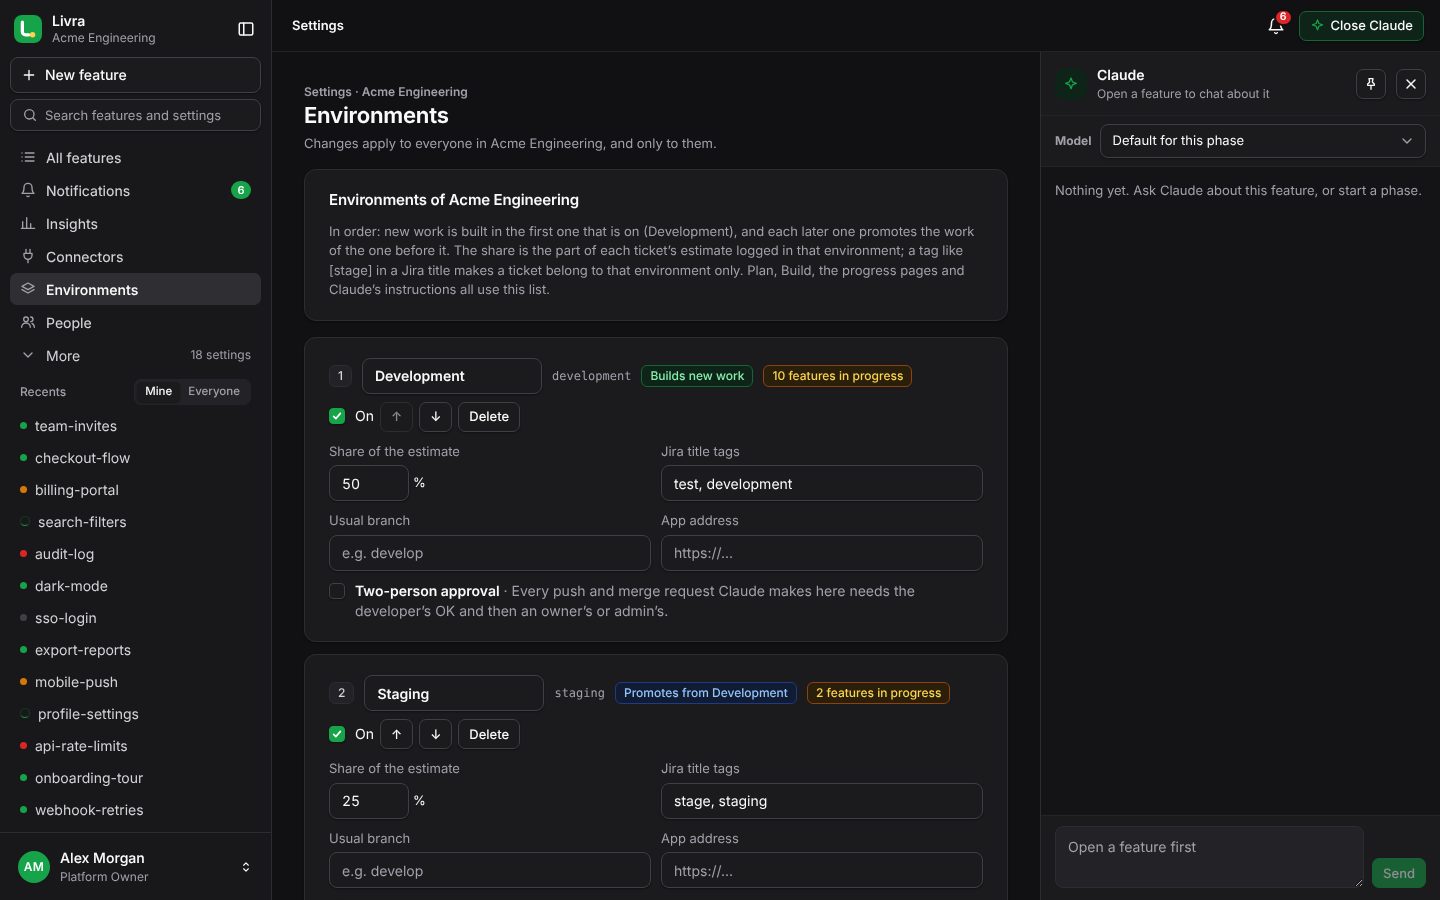
Task: Close the Claude panel with X
Action: [x=1411, y=84]
